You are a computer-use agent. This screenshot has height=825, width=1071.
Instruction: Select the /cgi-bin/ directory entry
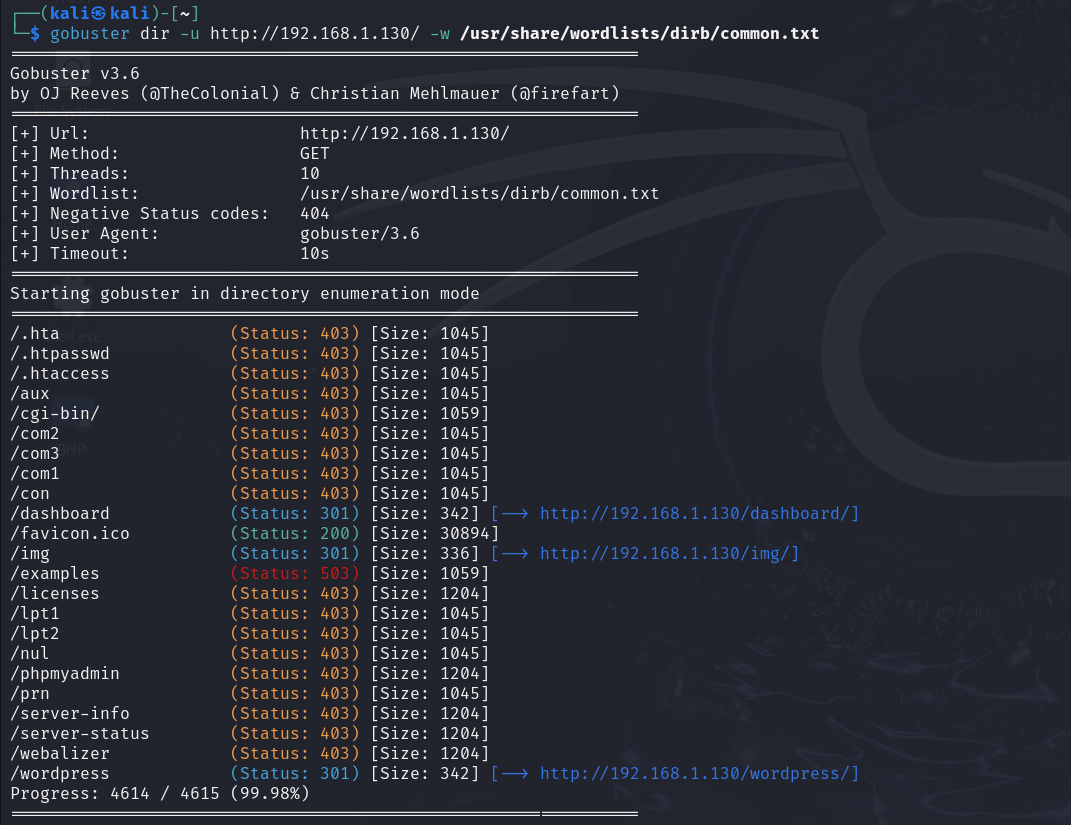click(x=54, y=413)
